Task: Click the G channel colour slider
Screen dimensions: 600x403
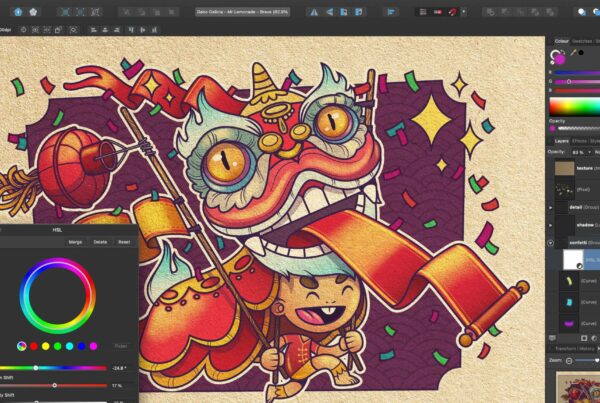Action: [577, 82]
